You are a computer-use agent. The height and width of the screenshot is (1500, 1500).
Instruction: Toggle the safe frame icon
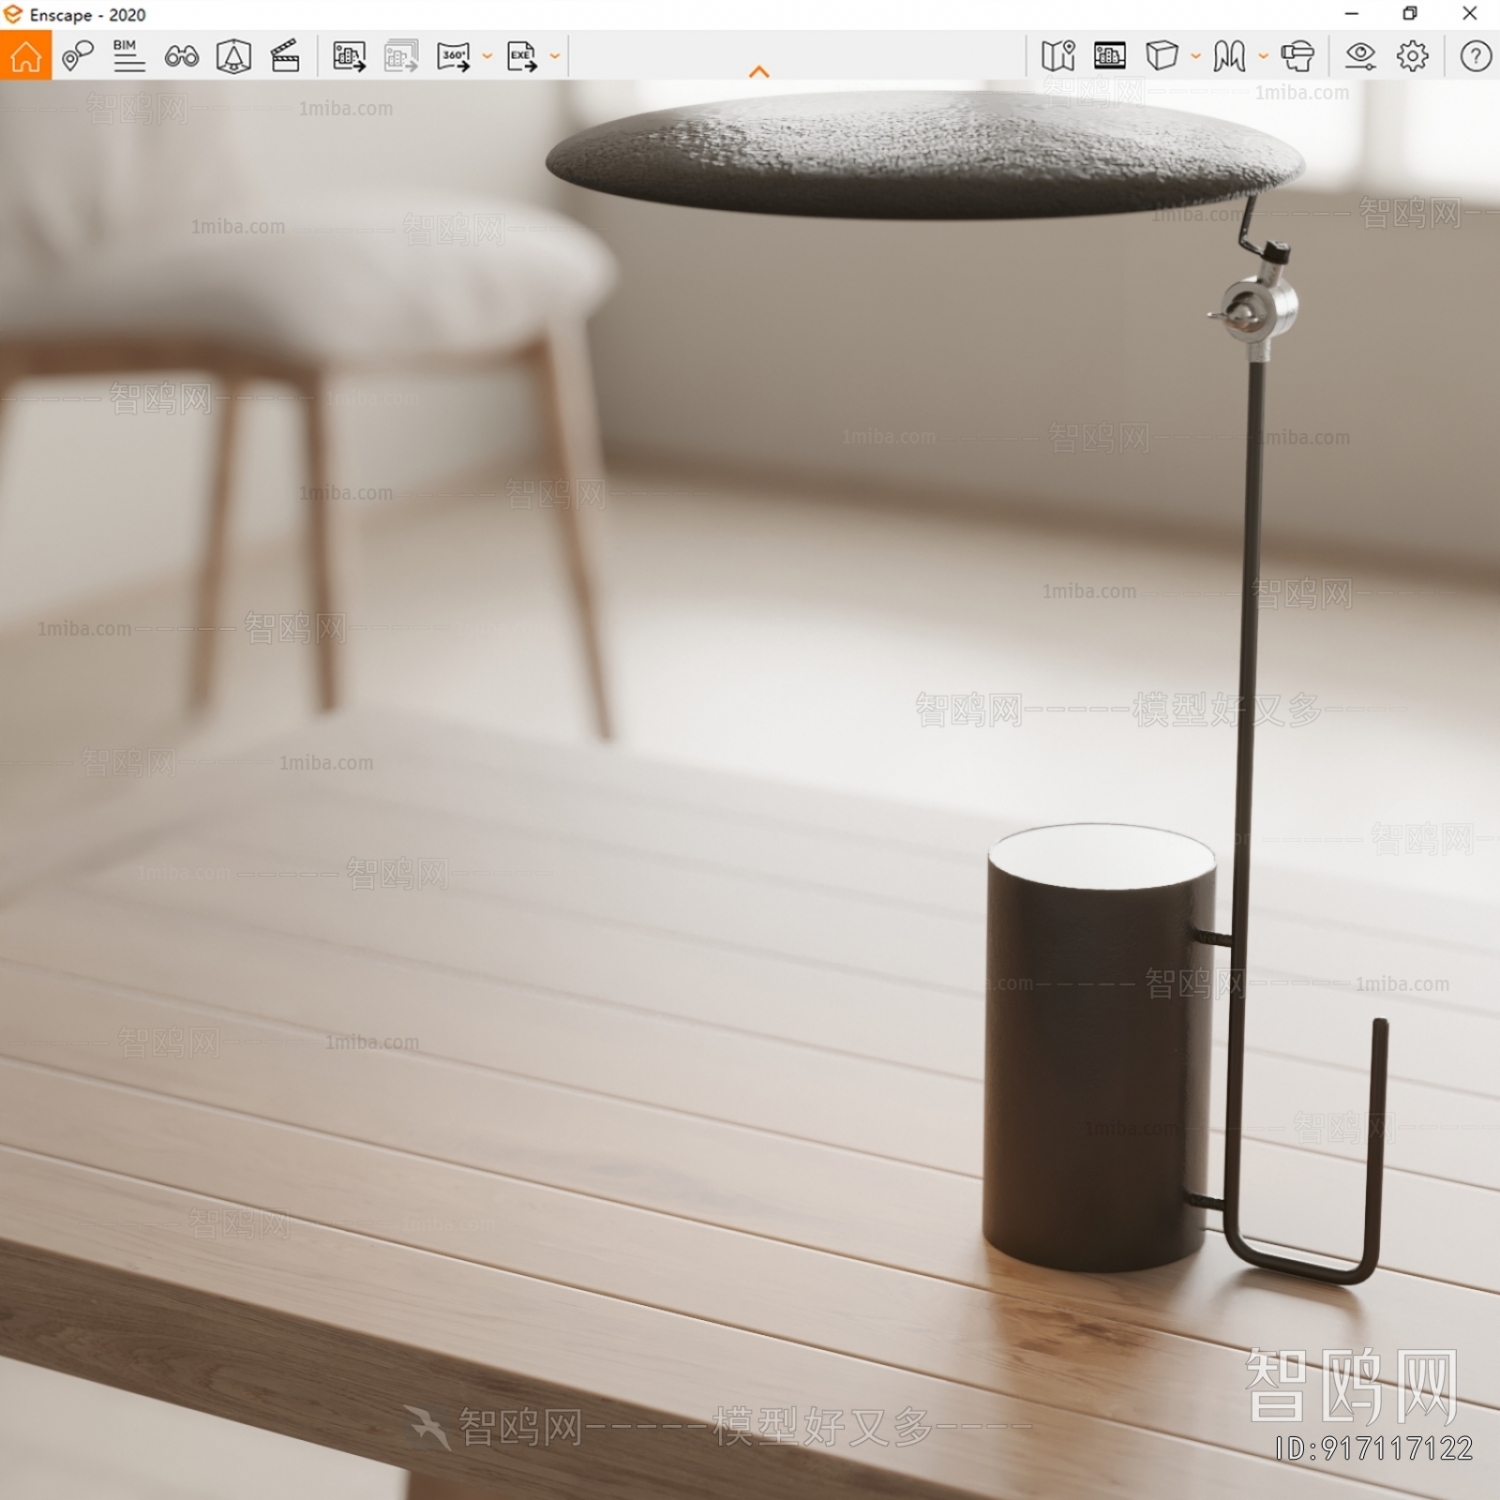[233, 56]
